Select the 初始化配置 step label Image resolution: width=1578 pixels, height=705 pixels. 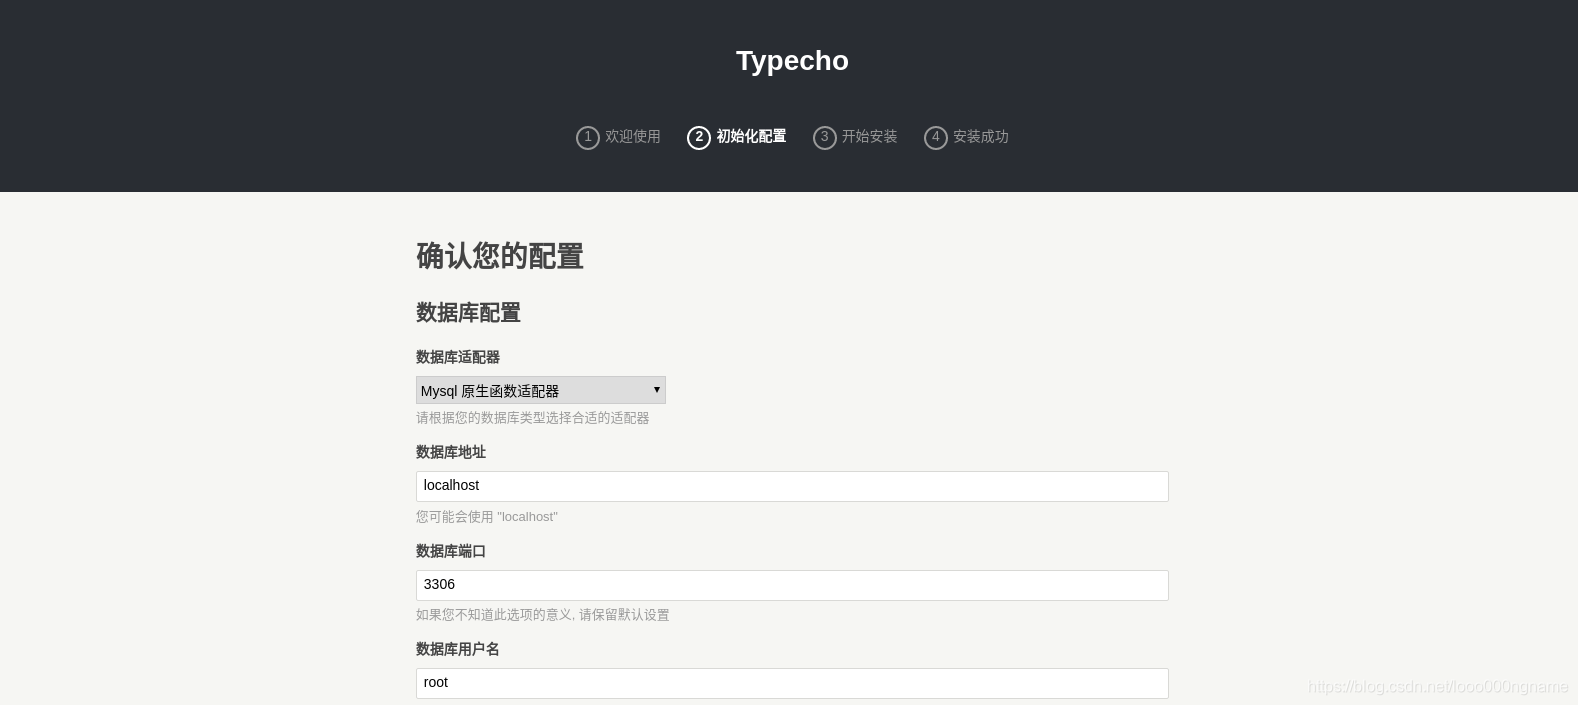(751, 137)
